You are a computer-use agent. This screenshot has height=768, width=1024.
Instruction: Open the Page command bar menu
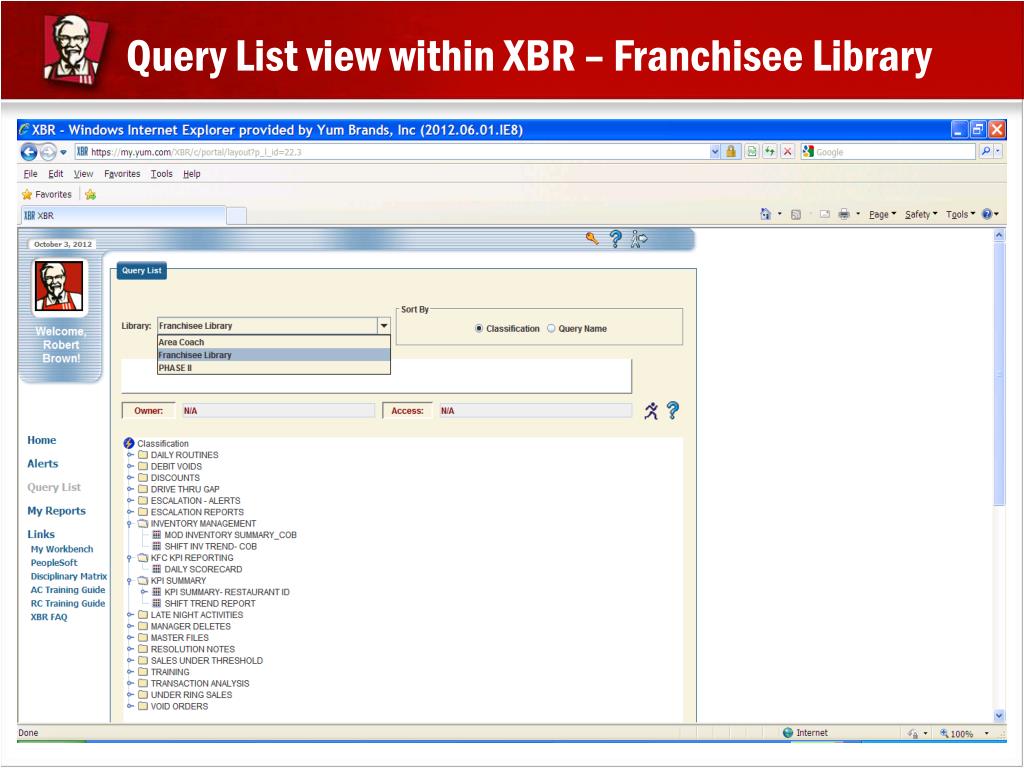[x=882, y=214]
